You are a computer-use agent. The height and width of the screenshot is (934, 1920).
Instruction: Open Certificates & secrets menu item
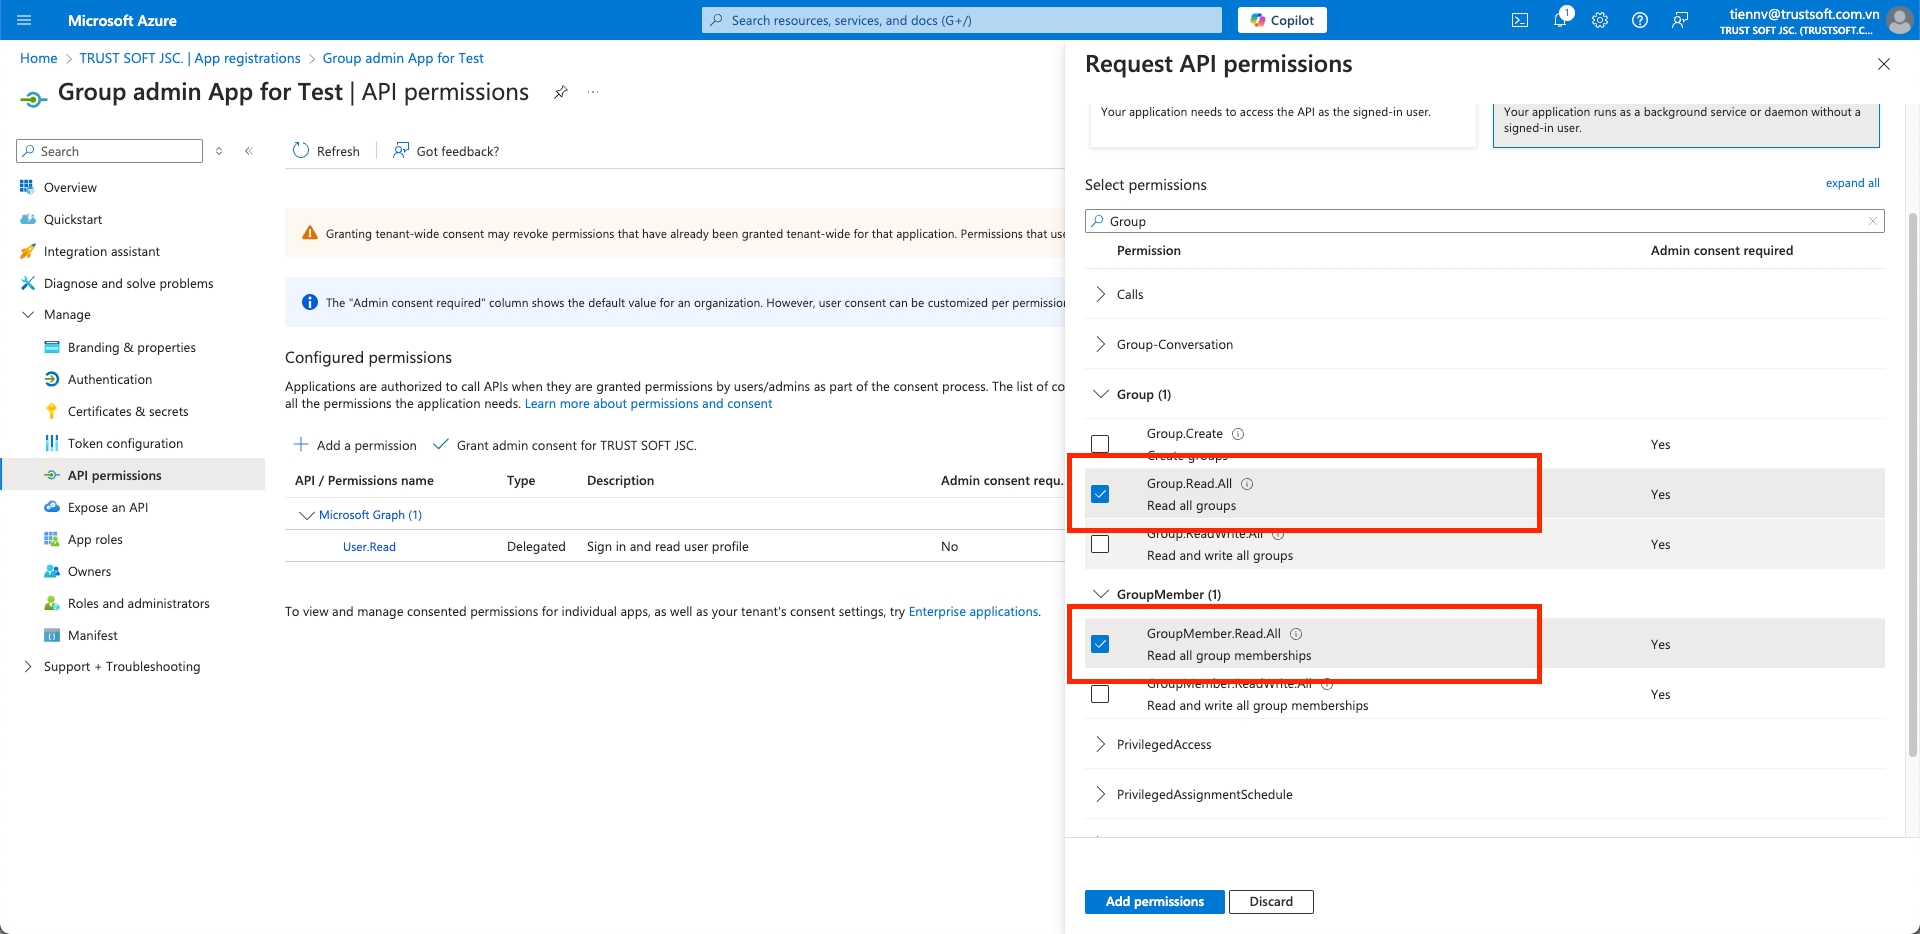[128, 411]
